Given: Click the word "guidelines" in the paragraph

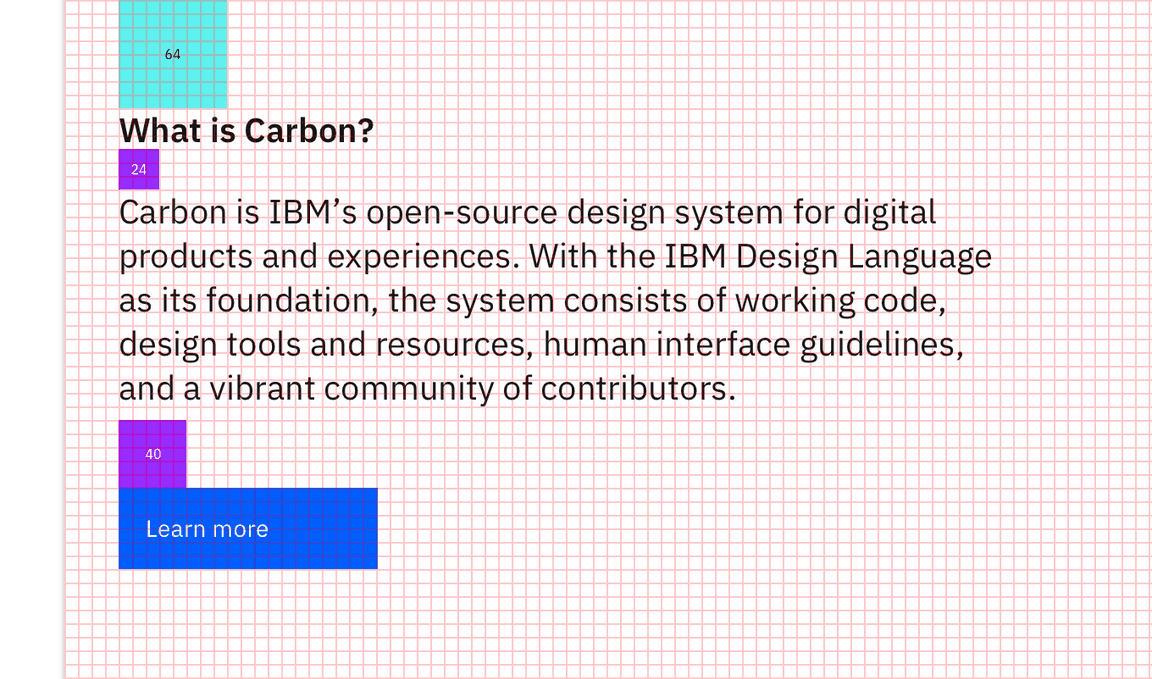Looking at the screenshot, I should [x=879, y=345].
